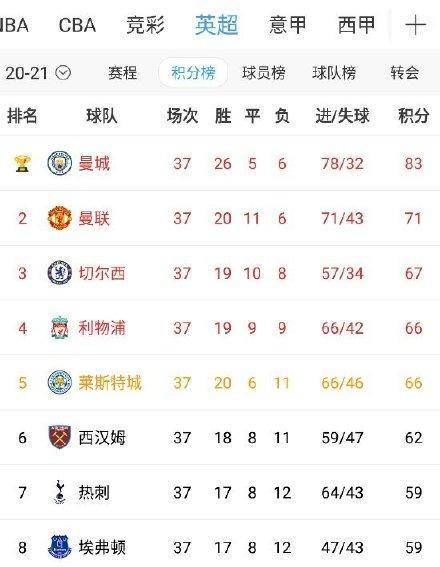Open the 转会 transfers sub-tab

(x=405, y=73)
